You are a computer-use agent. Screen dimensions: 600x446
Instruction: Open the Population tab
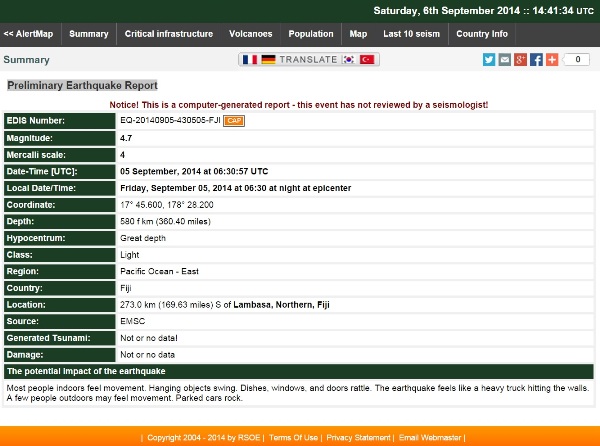click(x=311, y=34)
